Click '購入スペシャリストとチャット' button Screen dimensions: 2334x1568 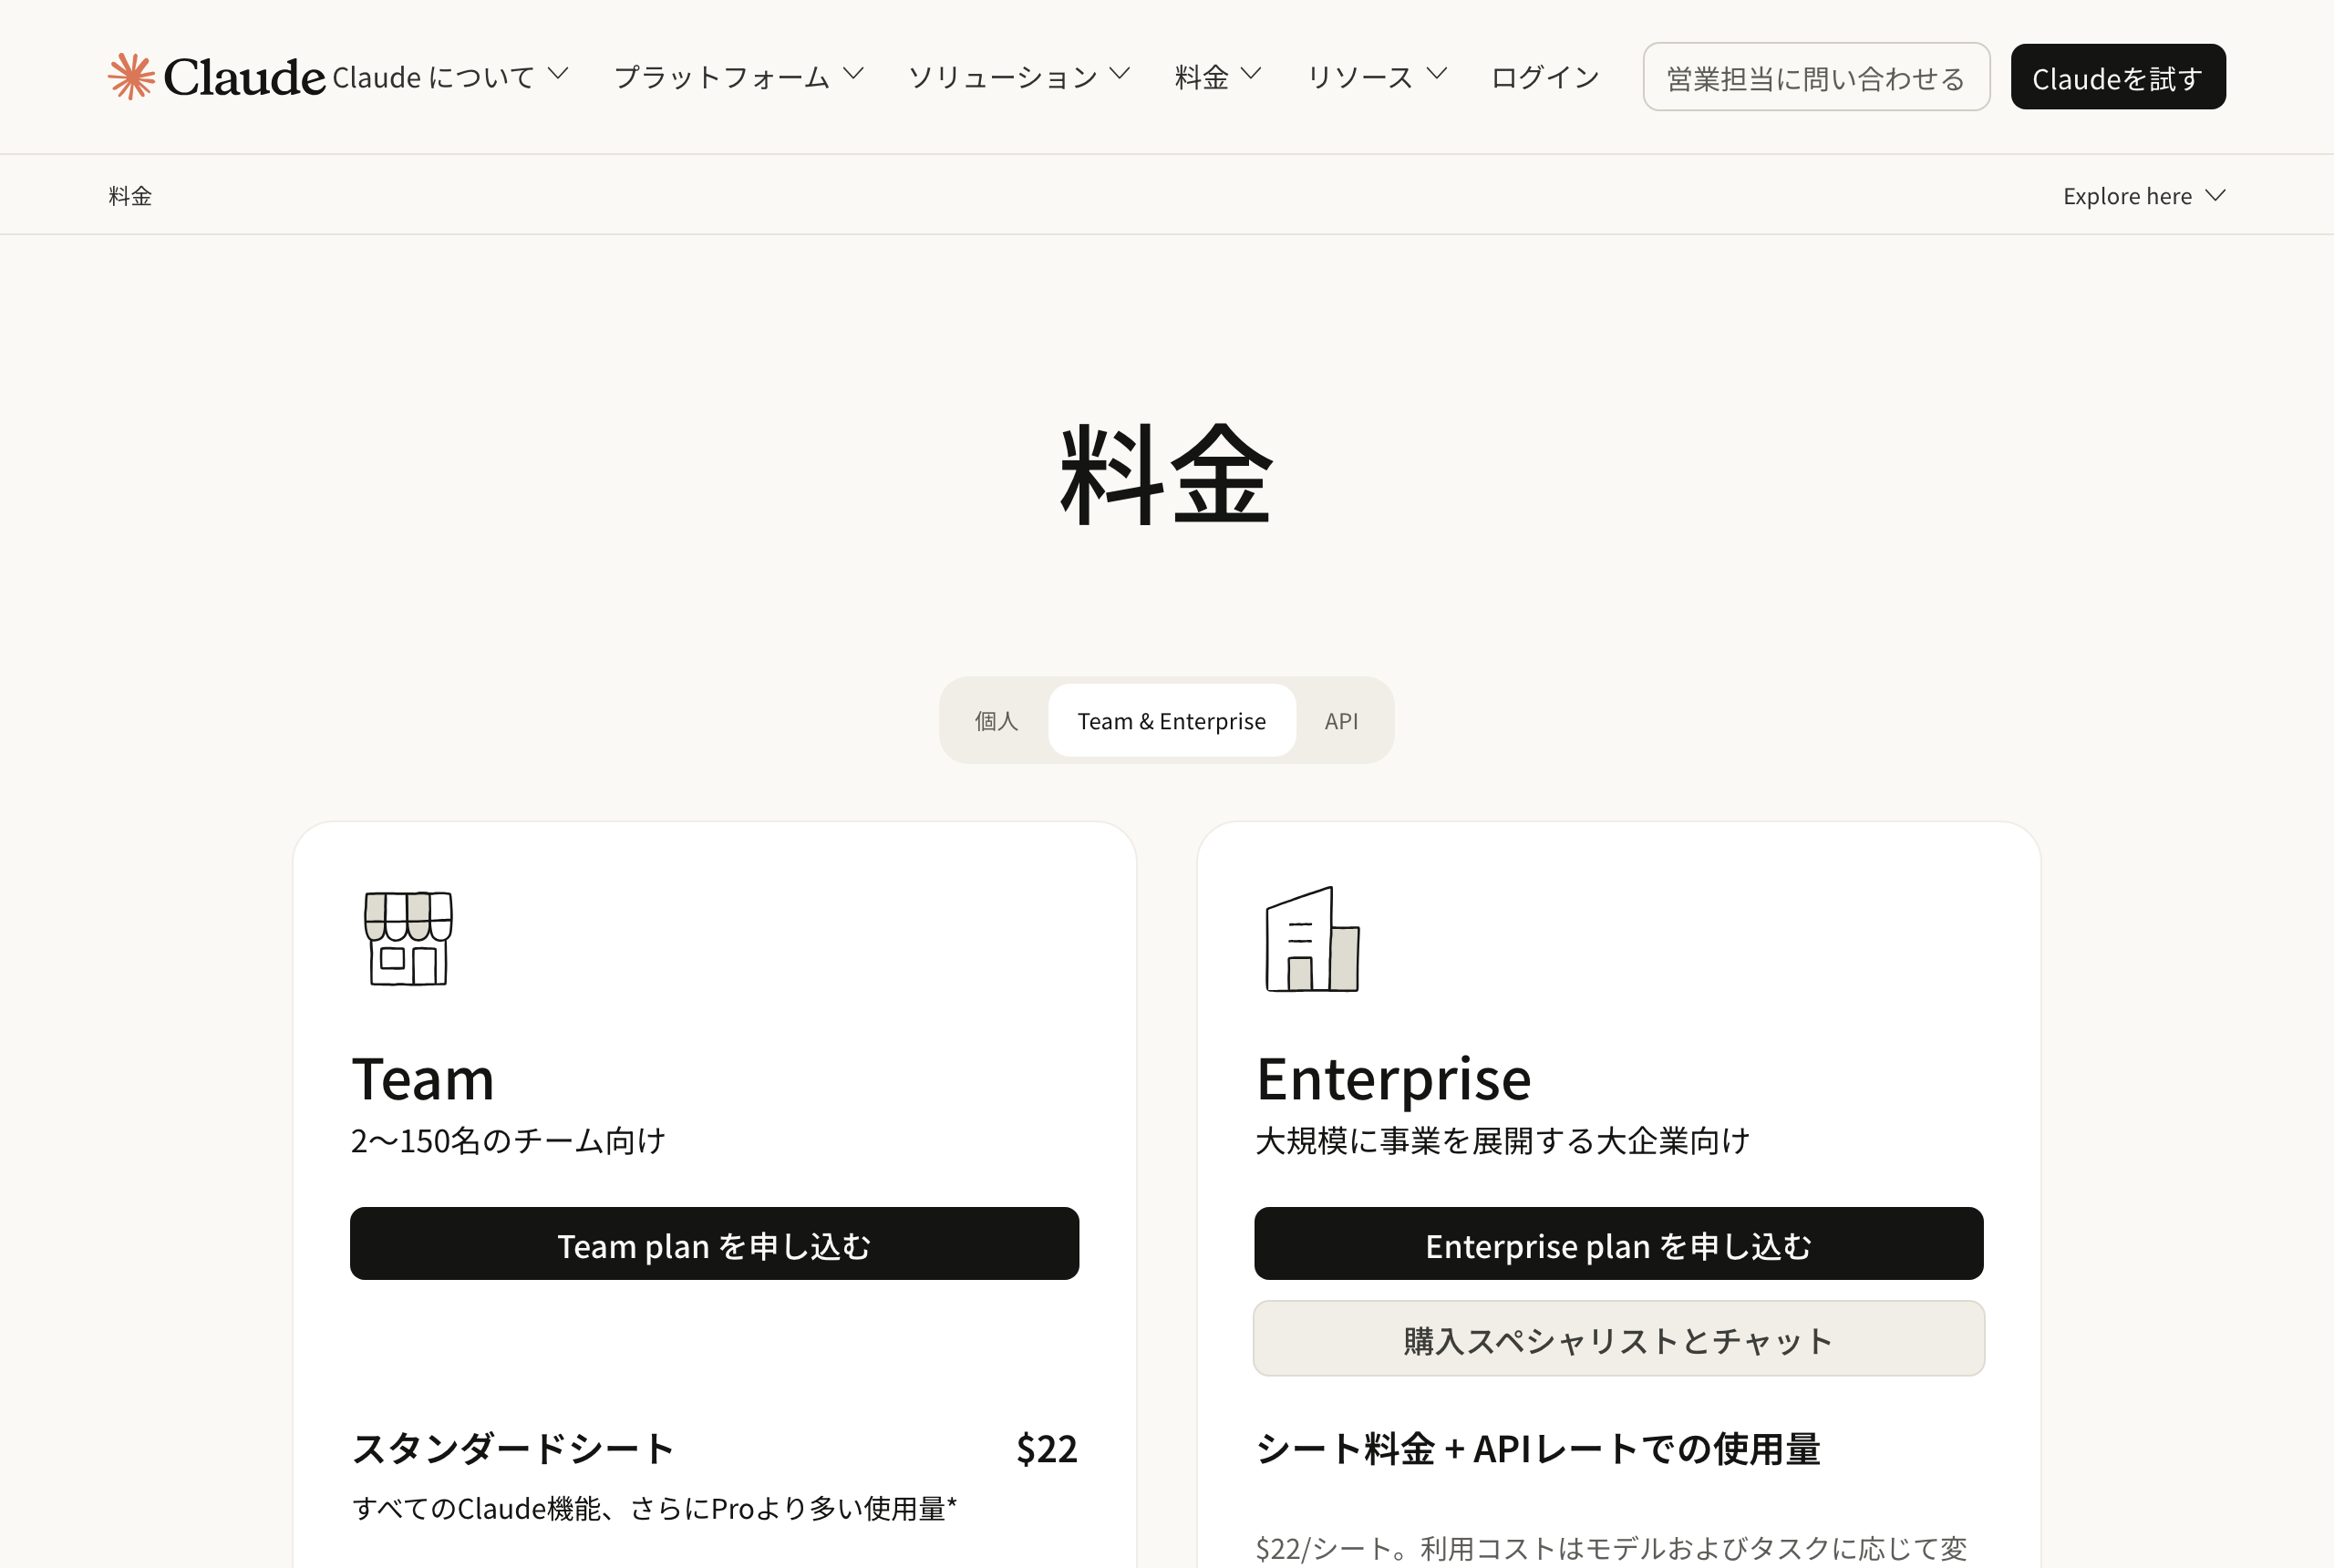pyautogui.click(x=1618, y=1339)
